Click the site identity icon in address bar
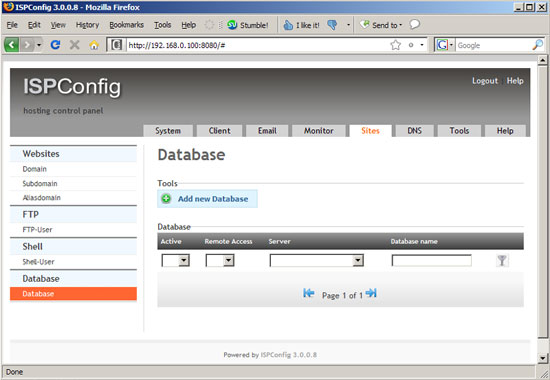Image resolution: width=550 pixels, height=380 pixels. pyautogui.click(x=116, y=45)
